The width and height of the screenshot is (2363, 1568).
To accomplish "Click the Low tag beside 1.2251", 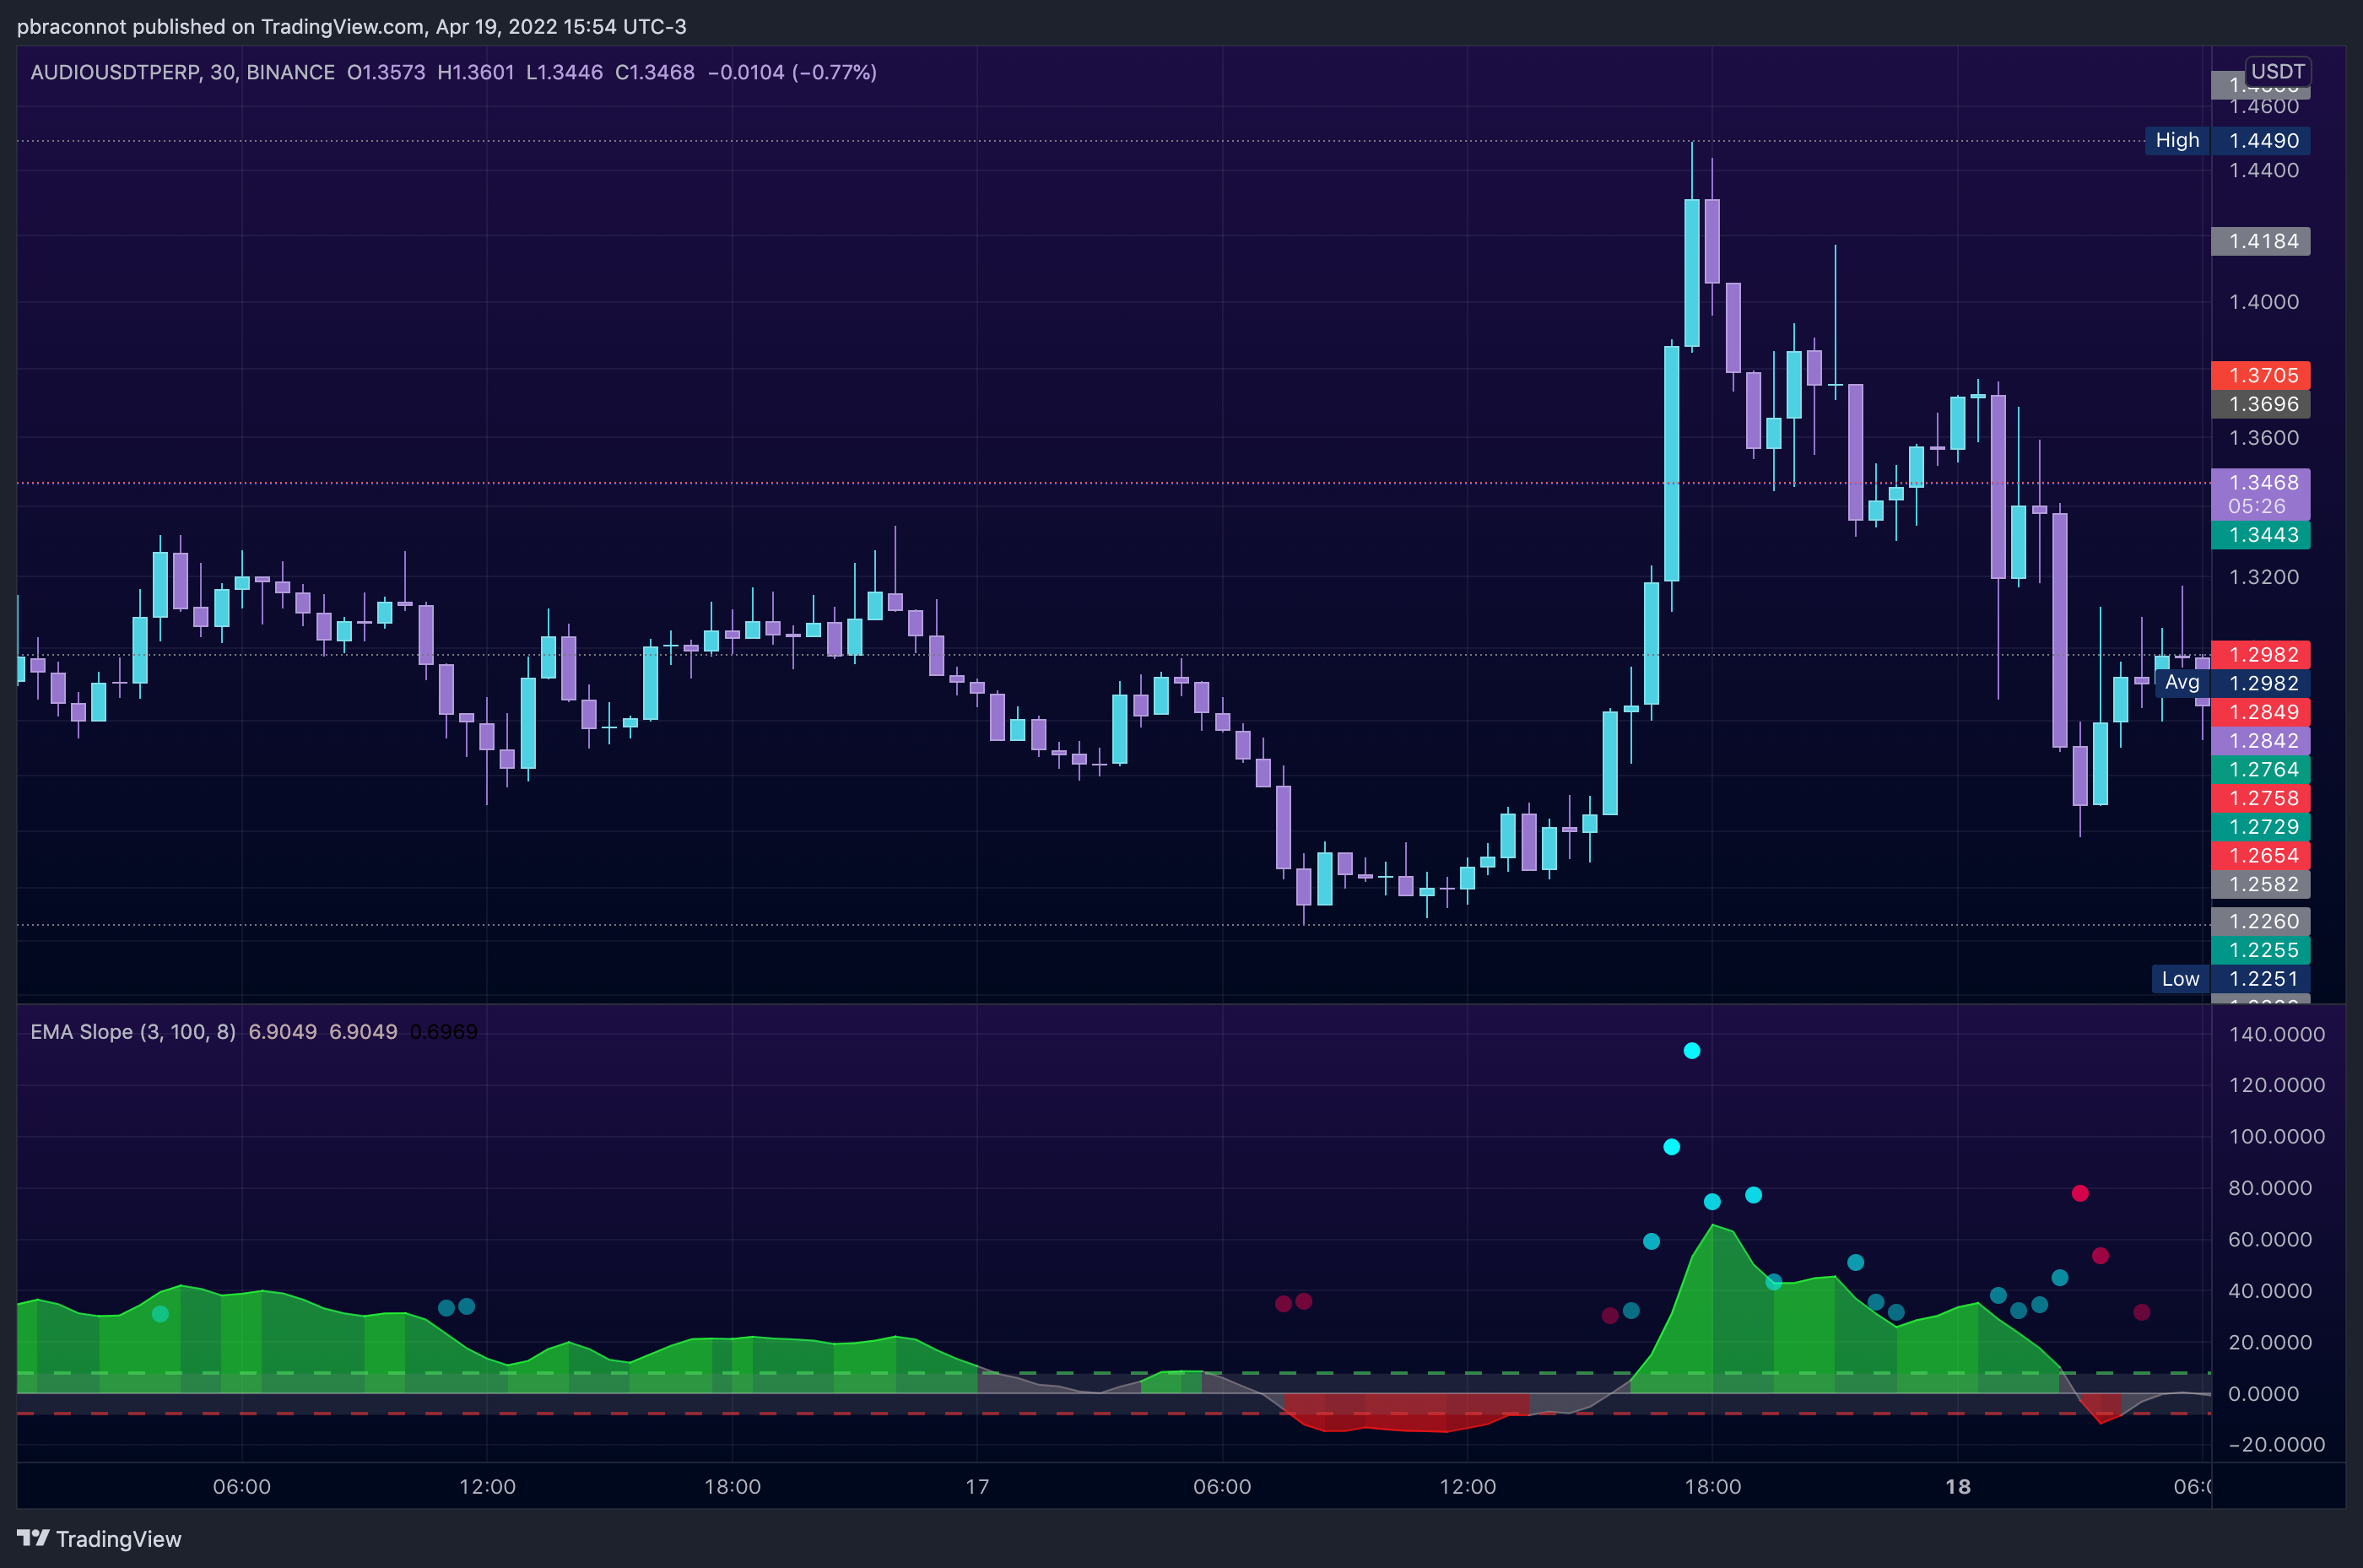I will click(x=2180, y=979).
